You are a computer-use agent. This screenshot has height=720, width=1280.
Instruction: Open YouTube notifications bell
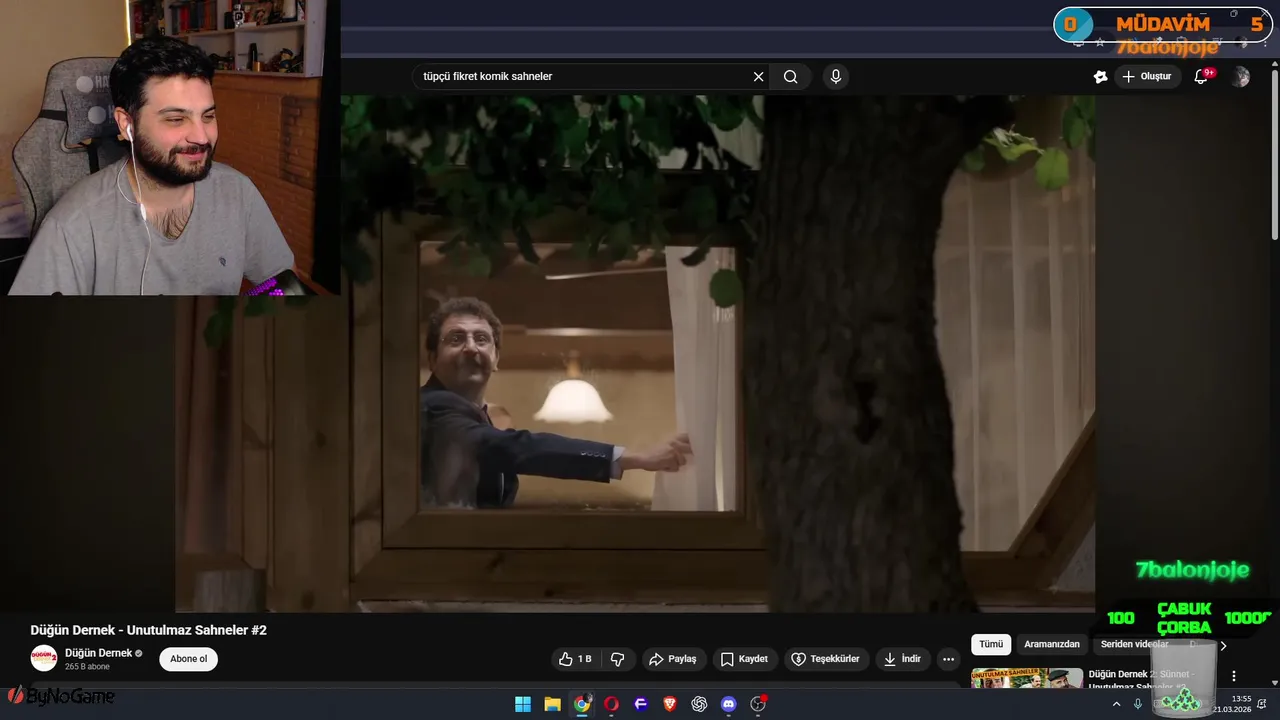(x=1202, y=77)
